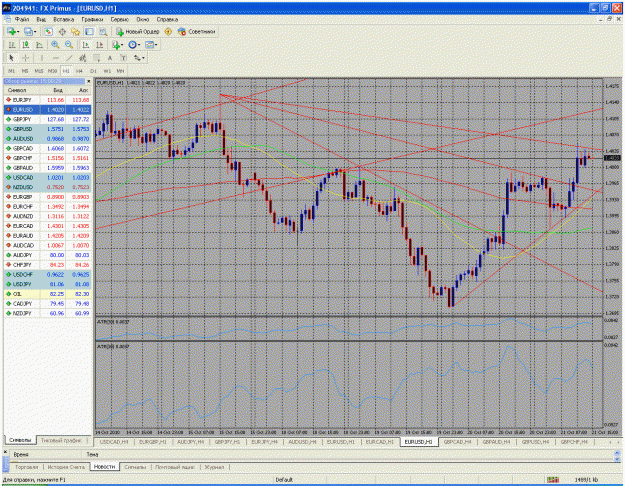The width and height of the screenshot is (625, 486).
Task: Close the Terminal panel
Action: (6, 452)
